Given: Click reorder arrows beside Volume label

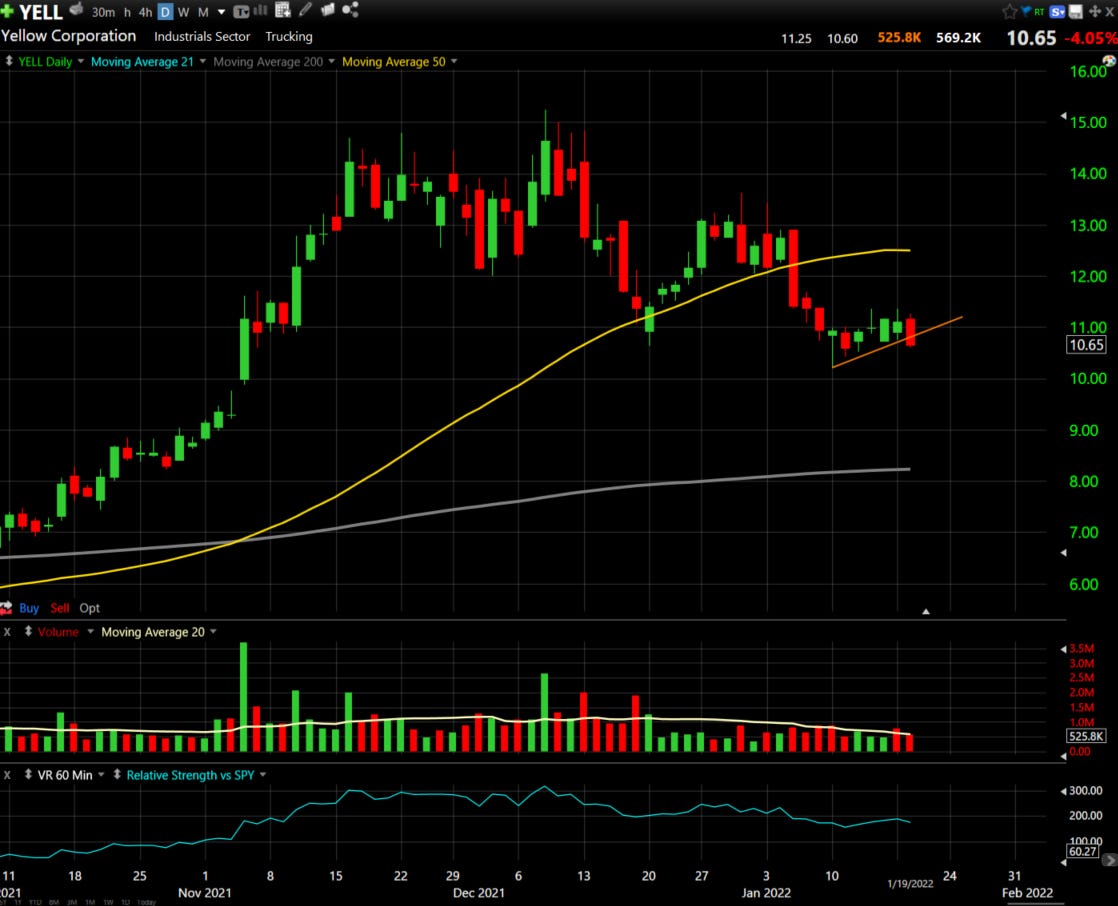Looking at the screenshot, I should click(28, 632).
